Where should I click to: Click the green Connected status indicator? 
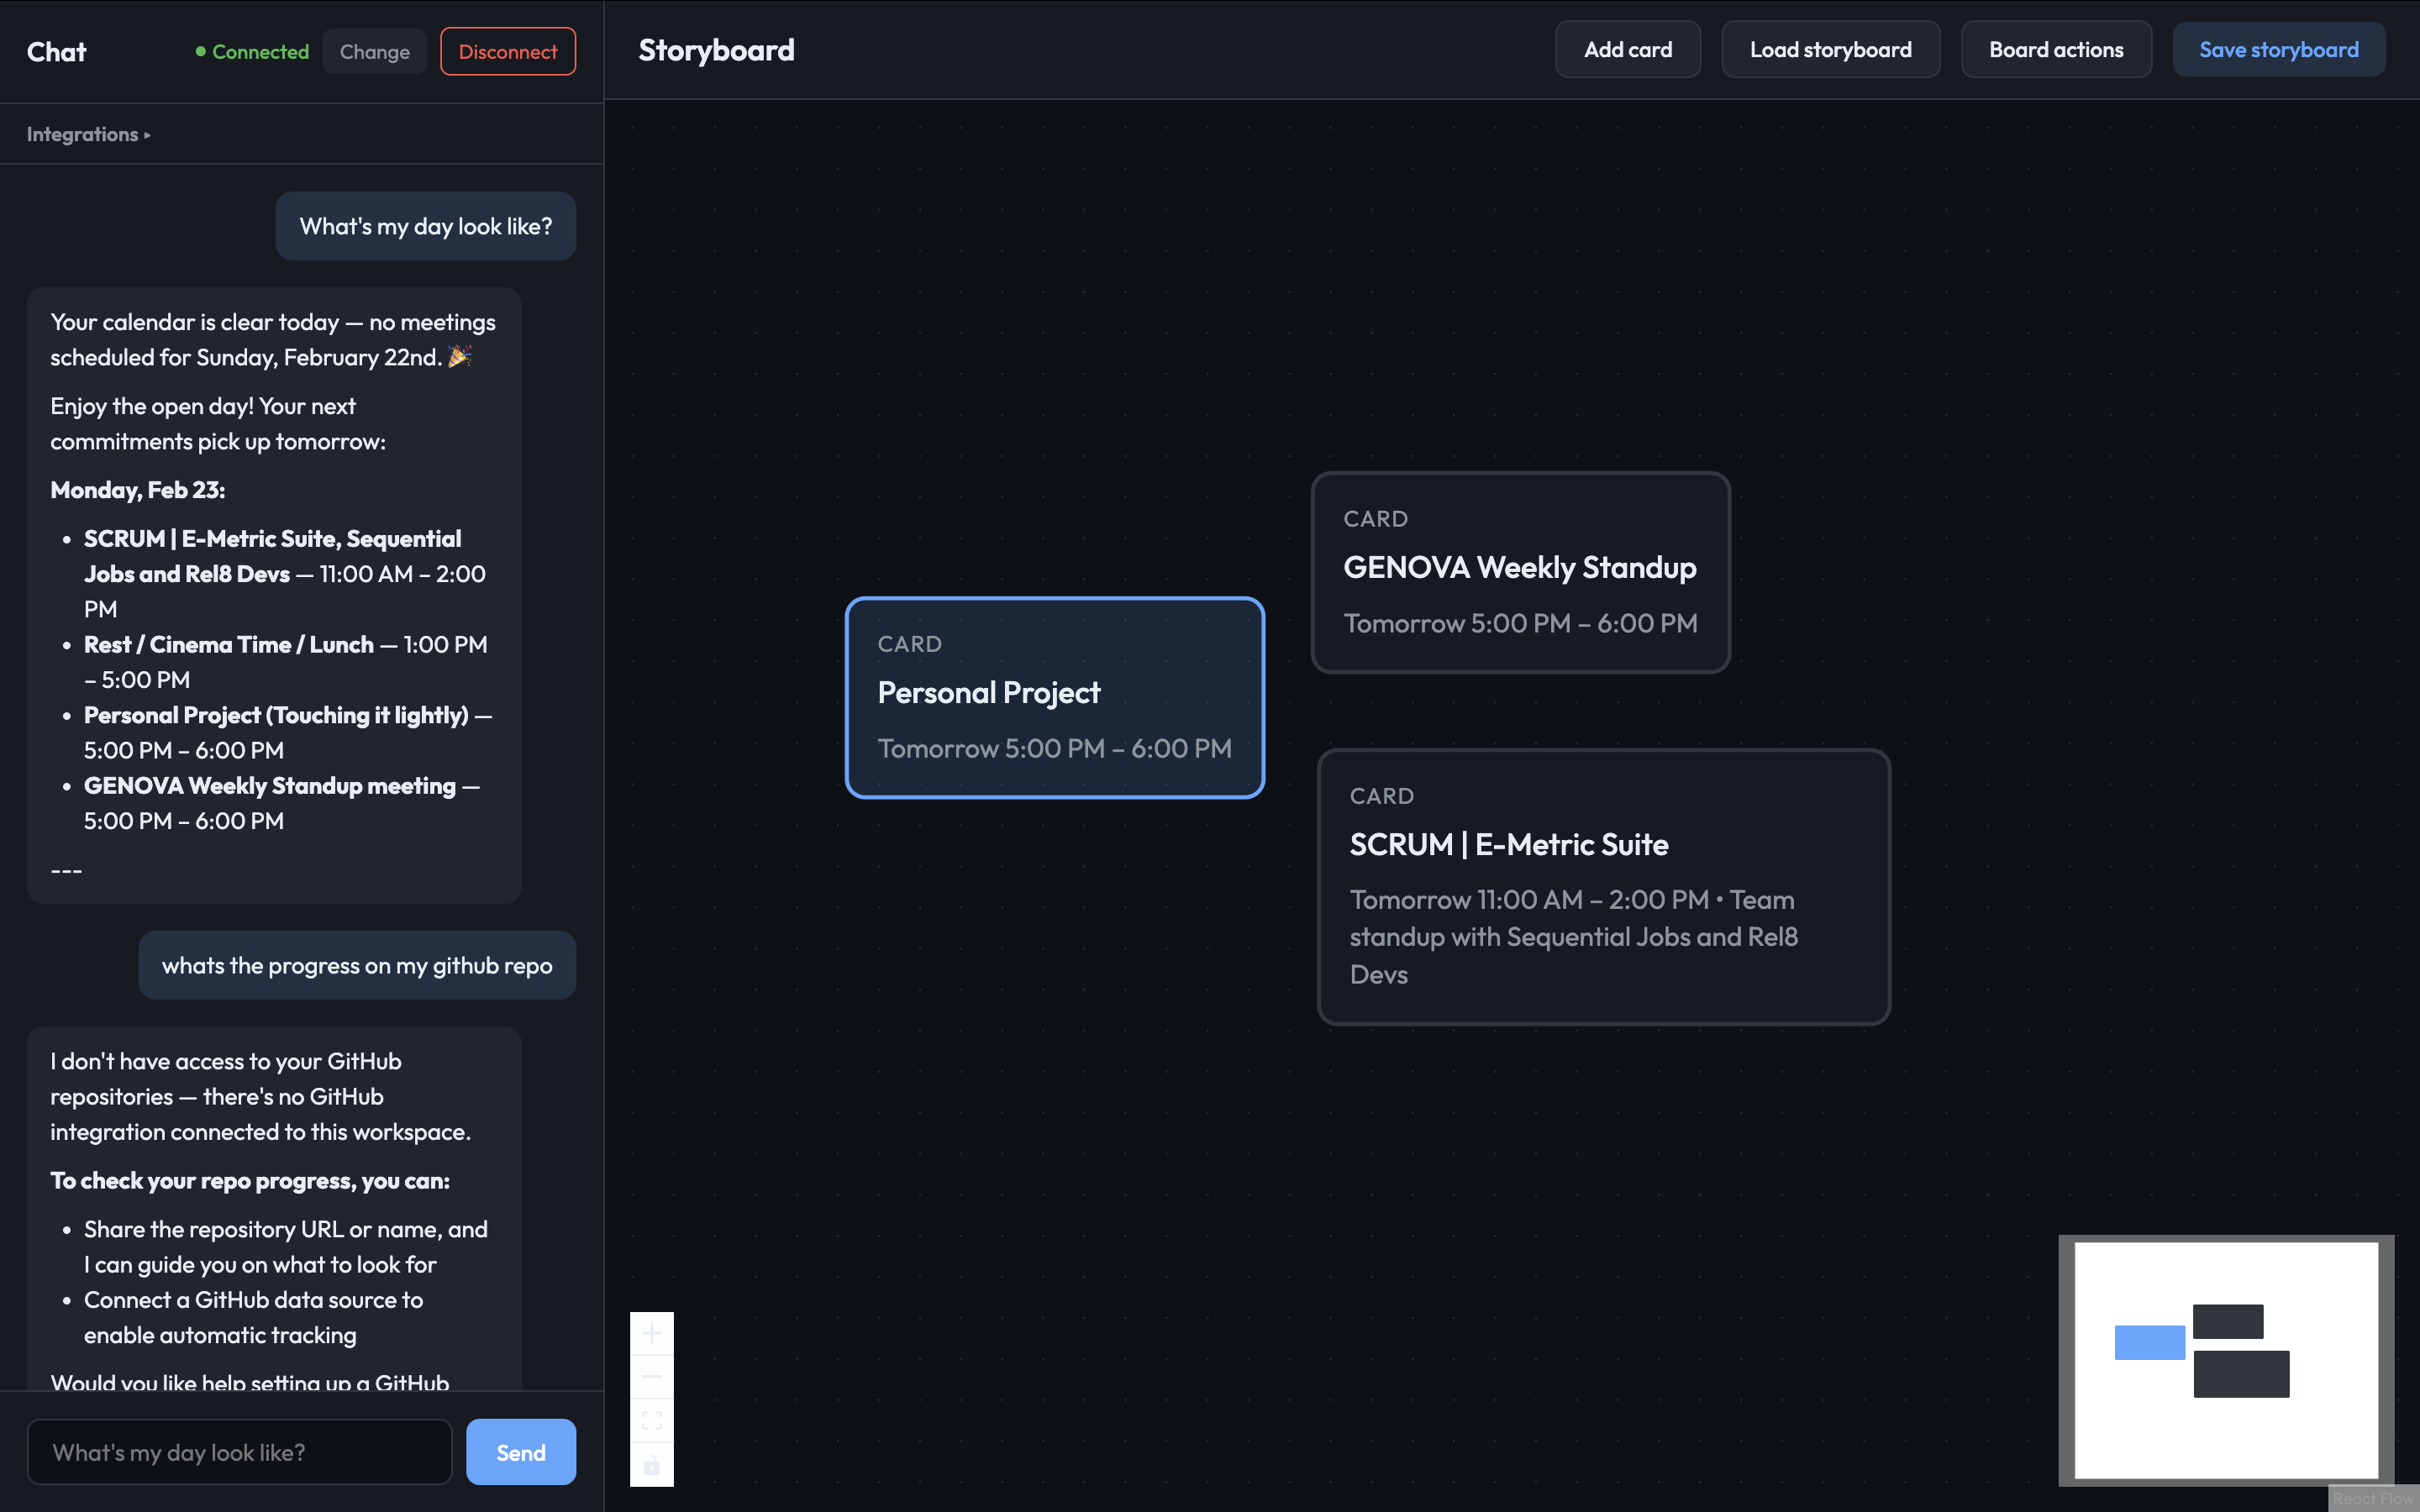(x=252, y=52)
